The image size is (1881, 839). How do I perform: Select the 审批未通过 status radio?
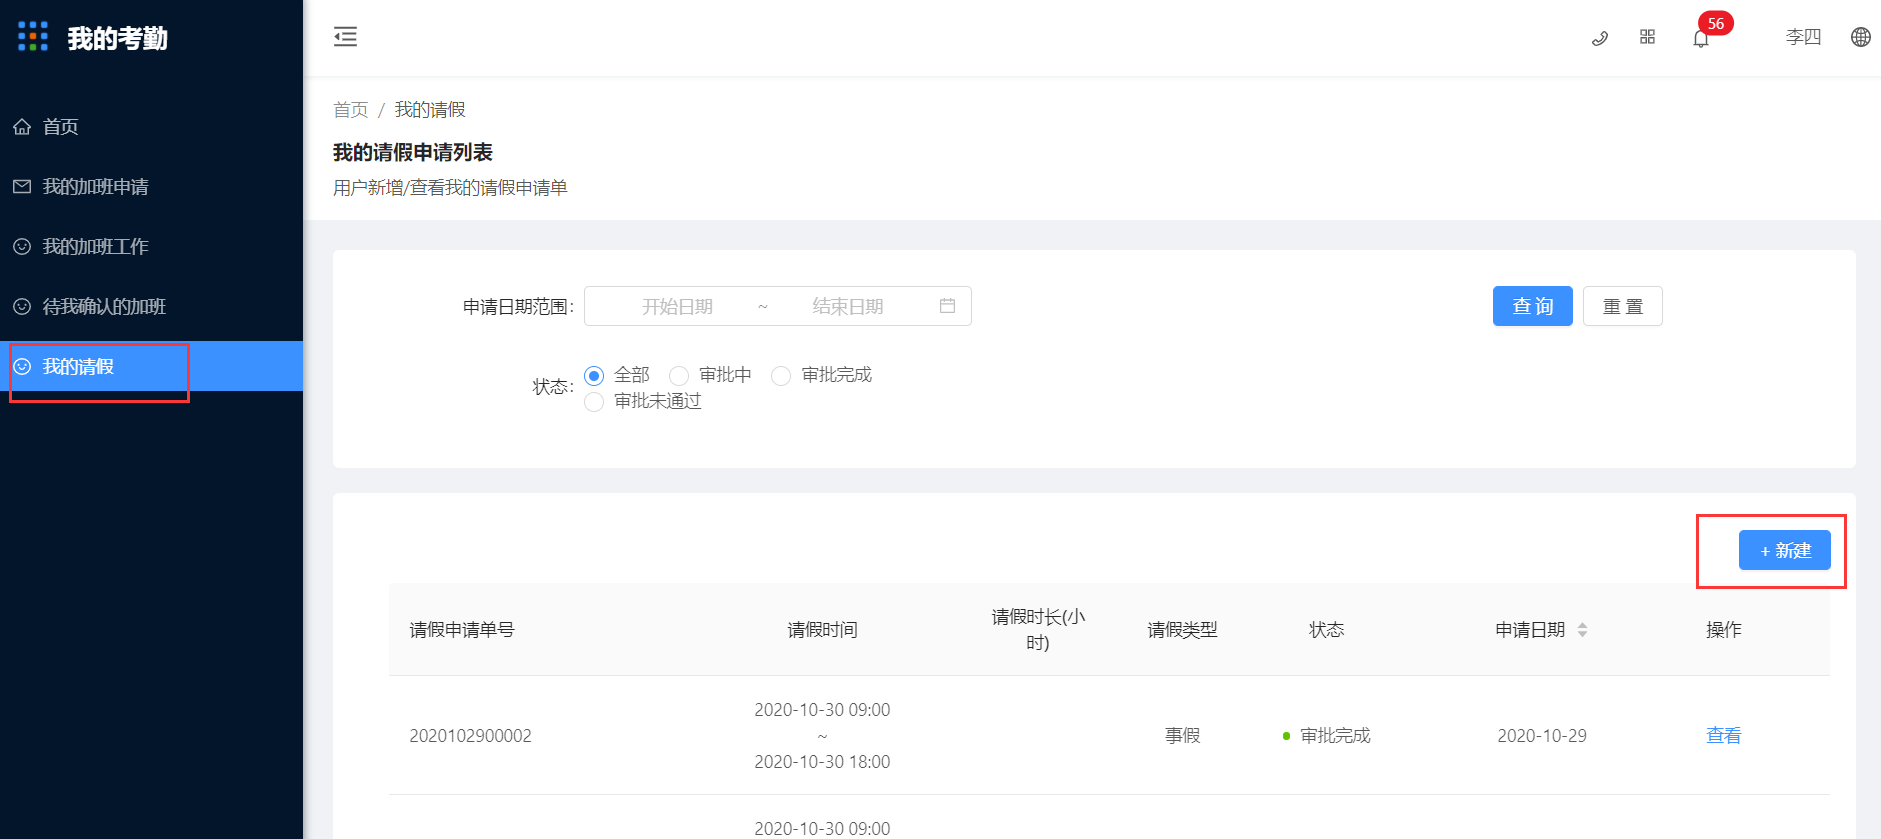click(x=594, y=402)
